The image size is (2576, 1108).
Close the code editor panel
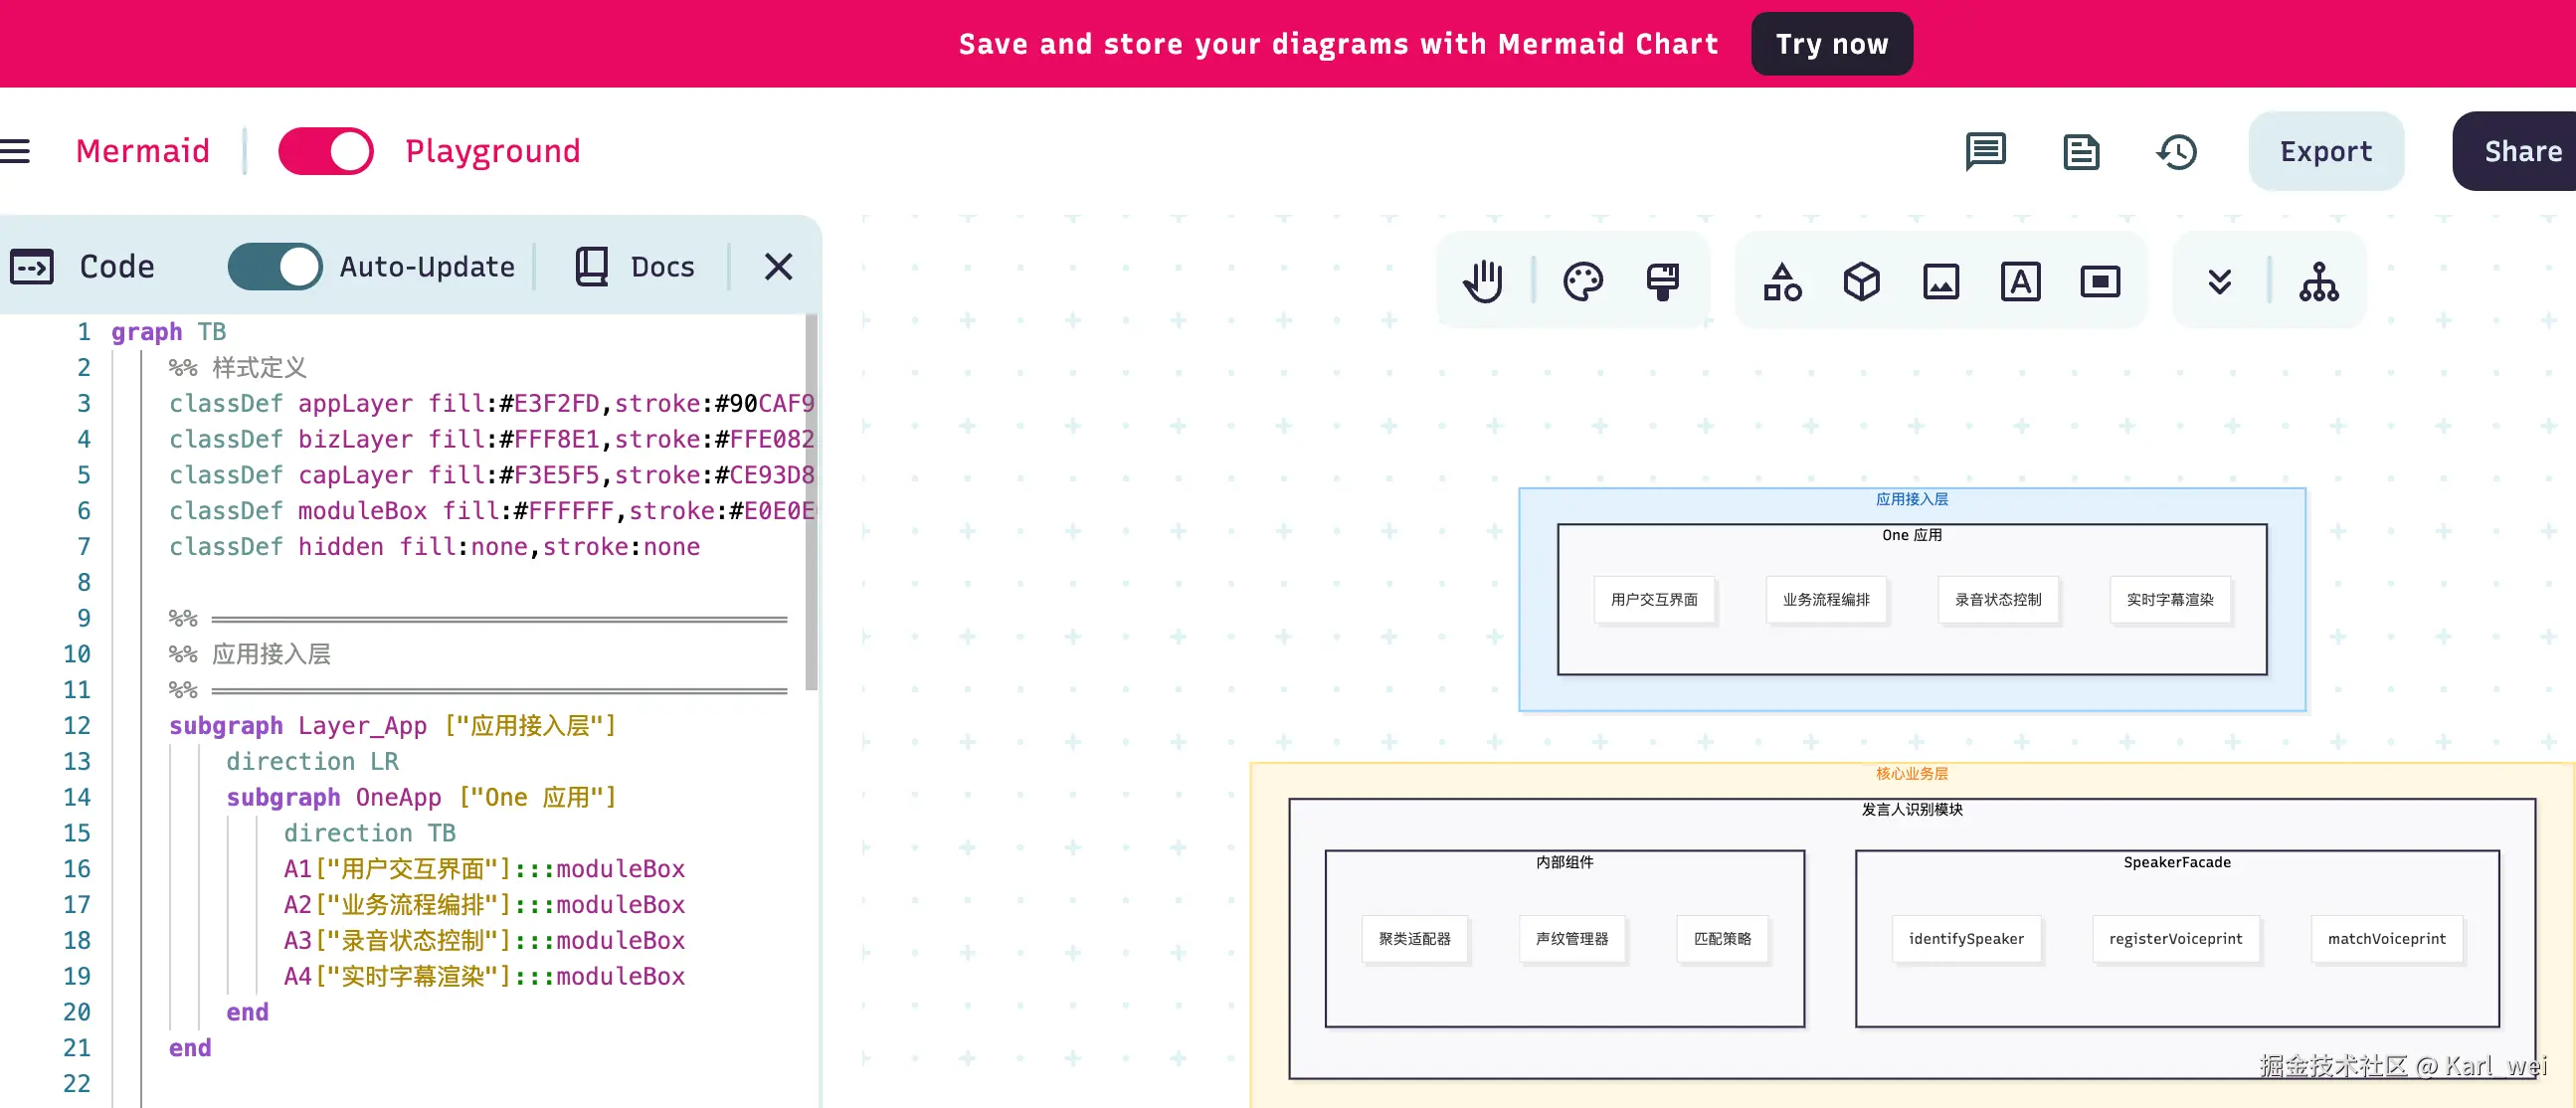pyautogui.click(x=778, y=267)
